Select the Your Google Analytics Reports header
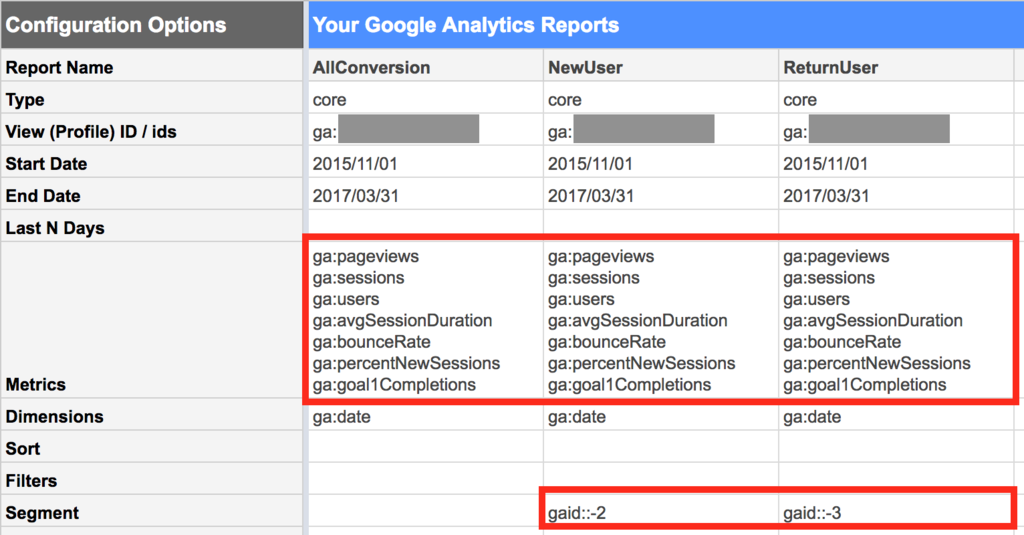Viewport: 1024px width, 535px height. [660, 25]
